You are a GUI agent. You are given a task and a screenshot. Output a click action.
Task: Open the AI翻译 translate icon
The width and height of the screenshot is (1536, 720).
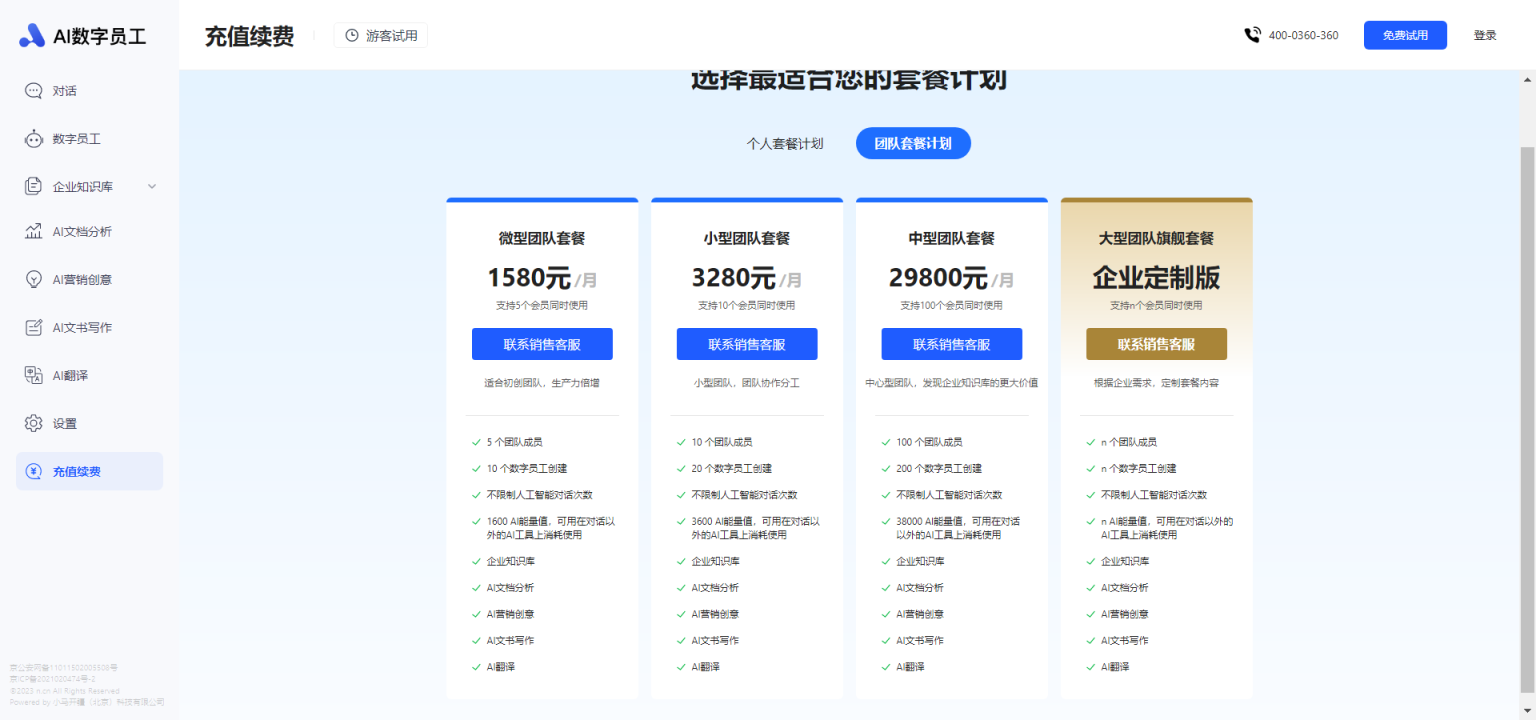click(x=33, y=375)
